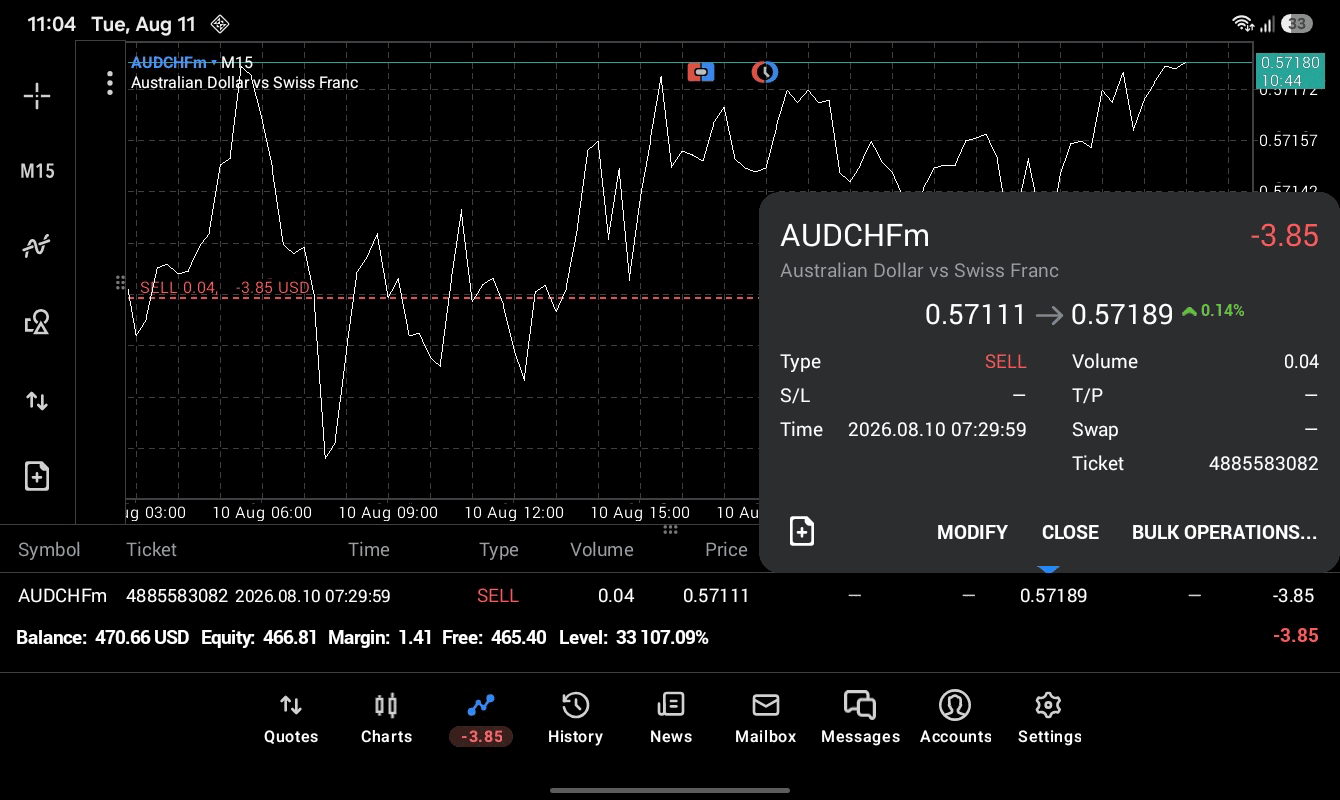
Task: Tap the Symbol column header
Action: point(49,549)
